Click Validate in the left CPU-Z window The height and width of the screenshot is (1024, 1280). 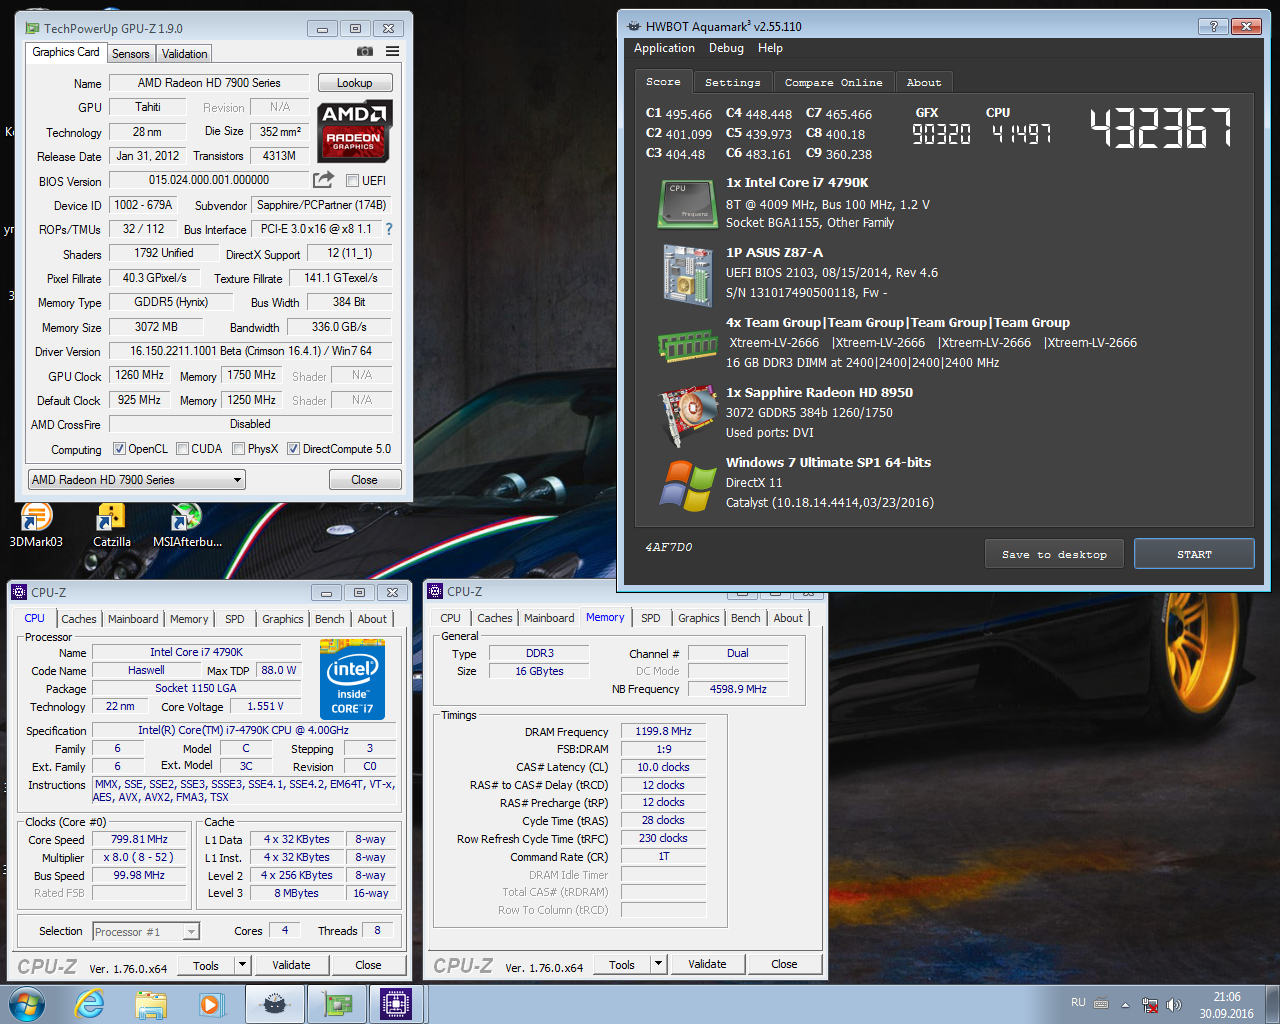click(291, 965)
